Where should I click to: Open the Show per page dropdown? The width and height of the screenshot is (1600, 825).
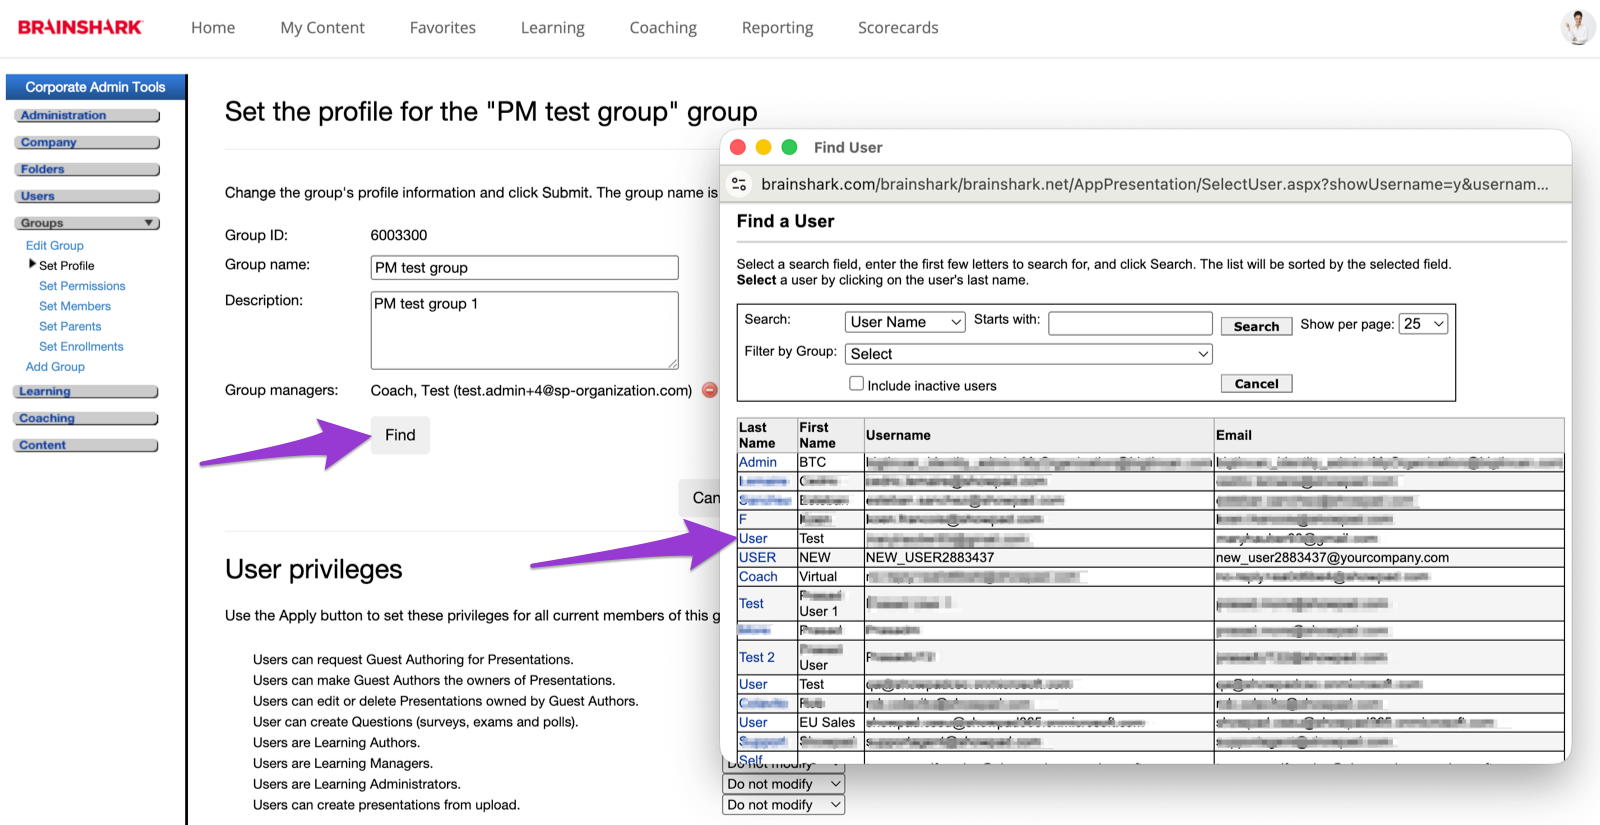(x=1423, y=324)
